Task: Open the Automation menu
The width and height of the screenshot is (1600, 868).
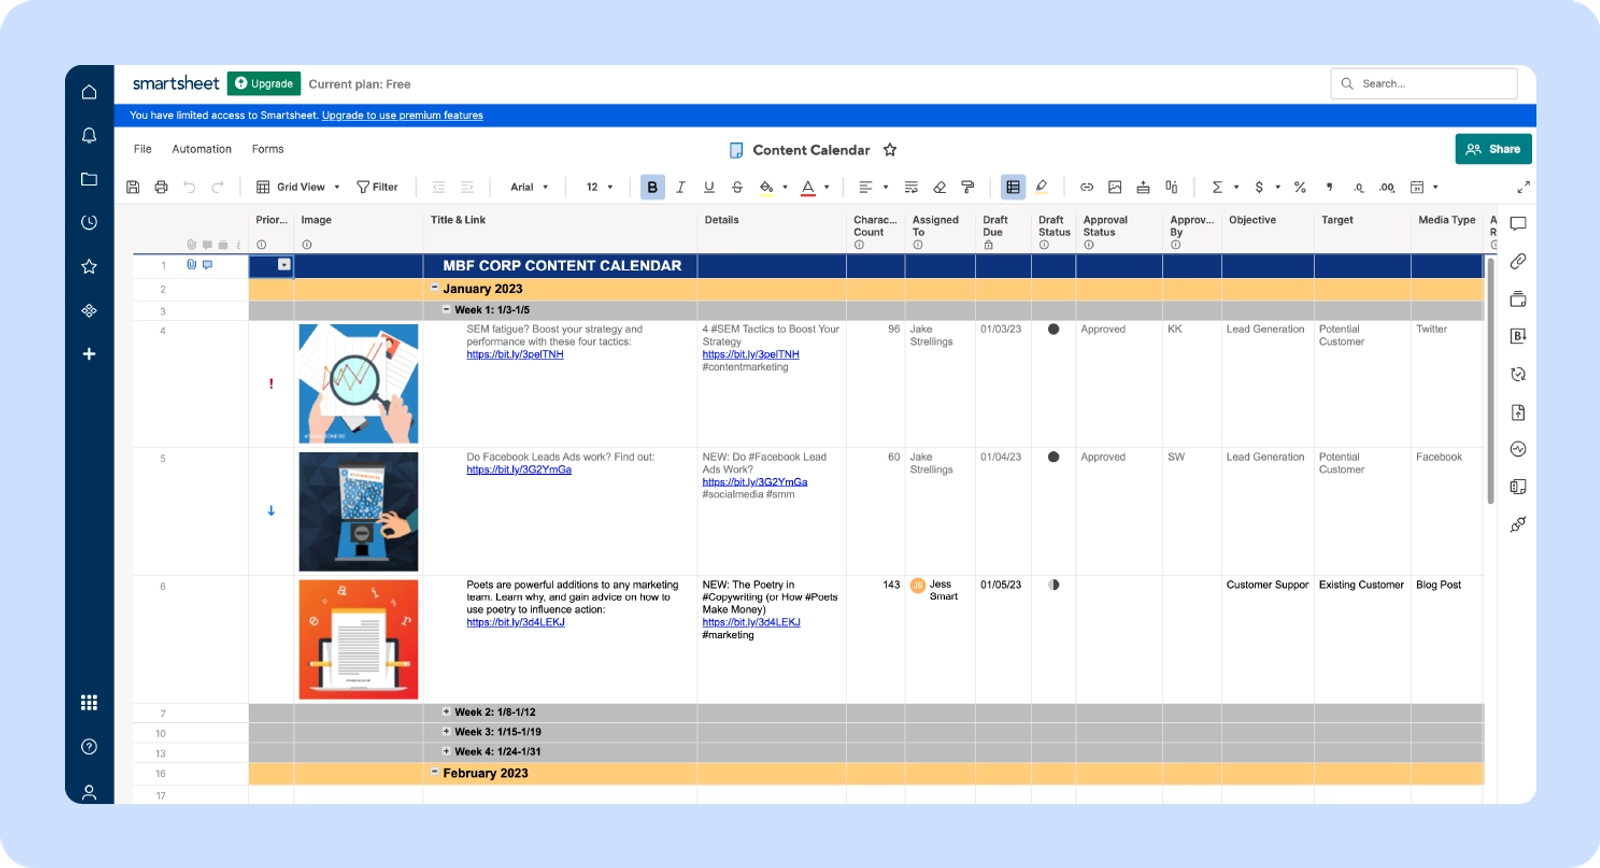Action: pos(202,149)
